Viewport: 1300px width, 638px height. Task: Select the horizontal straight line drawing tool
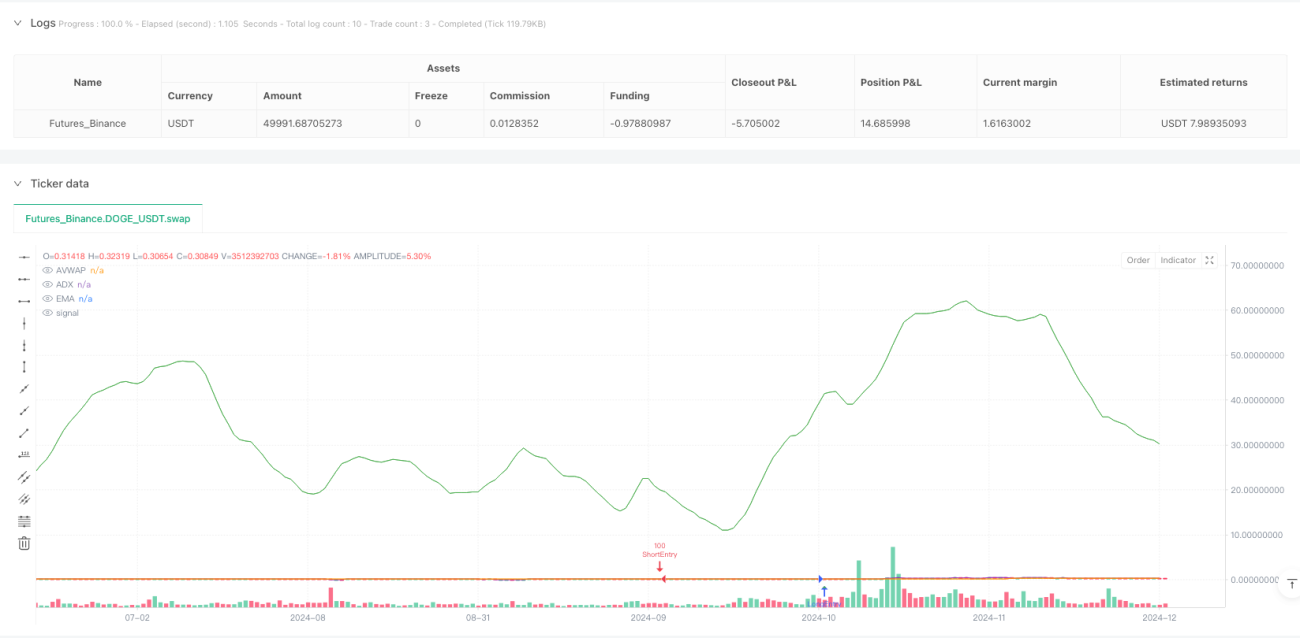point(24,257)
